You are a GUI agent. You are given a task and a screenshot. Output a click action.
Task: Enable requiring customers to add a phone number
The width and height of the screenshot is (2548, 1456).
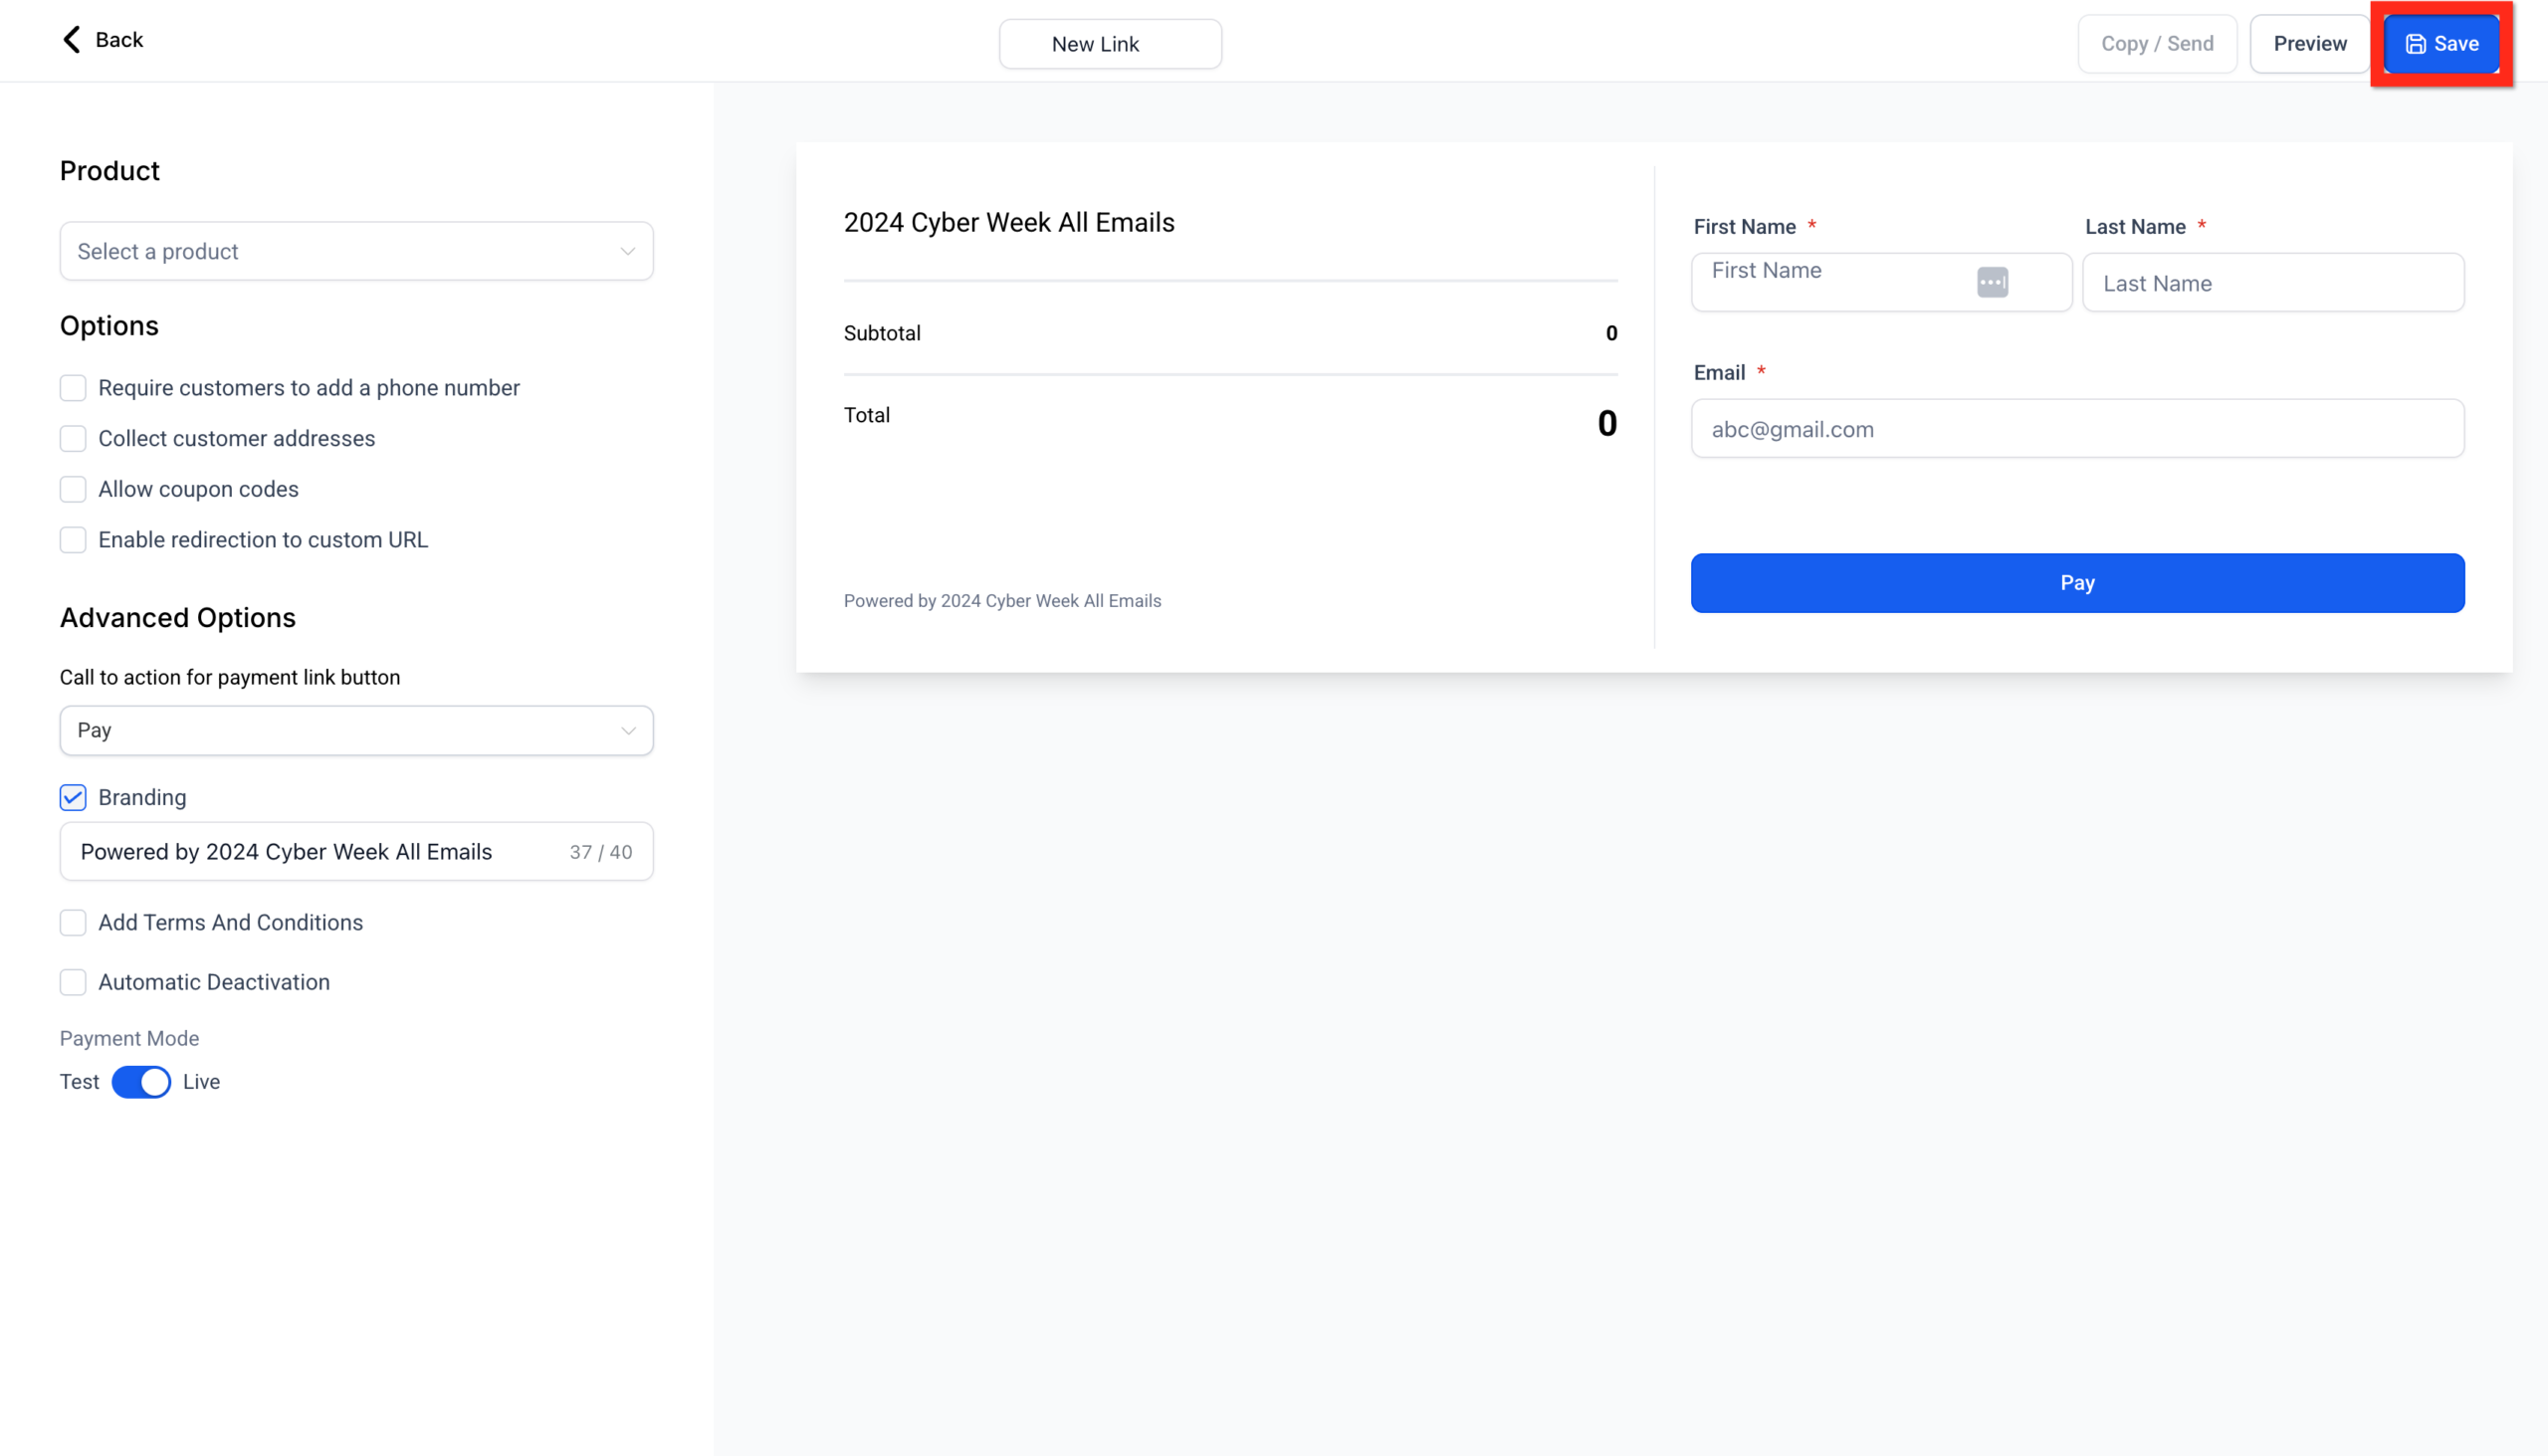[x=72, y=388]
